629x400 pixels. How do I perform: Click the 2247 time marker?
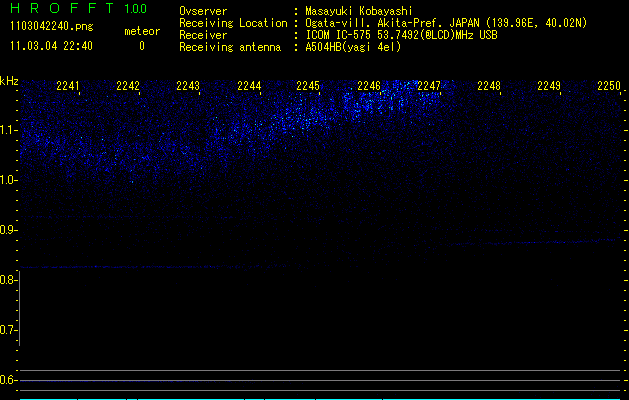pyautogui.click(x=429, y=85)
